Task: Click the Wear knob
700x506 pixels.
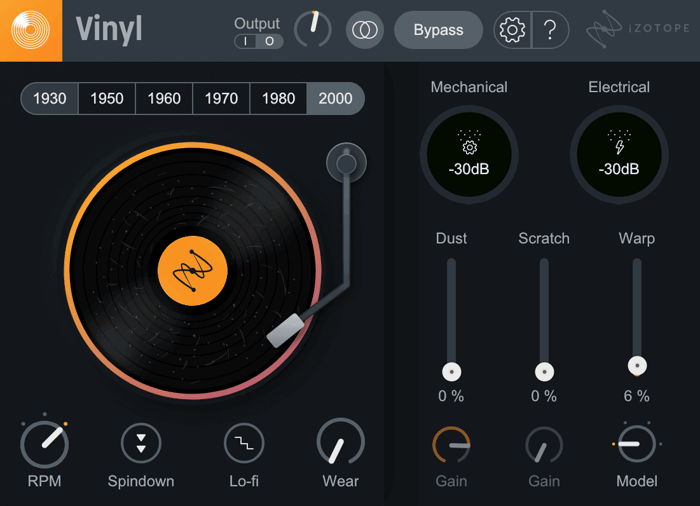Action: click(341, 442)
